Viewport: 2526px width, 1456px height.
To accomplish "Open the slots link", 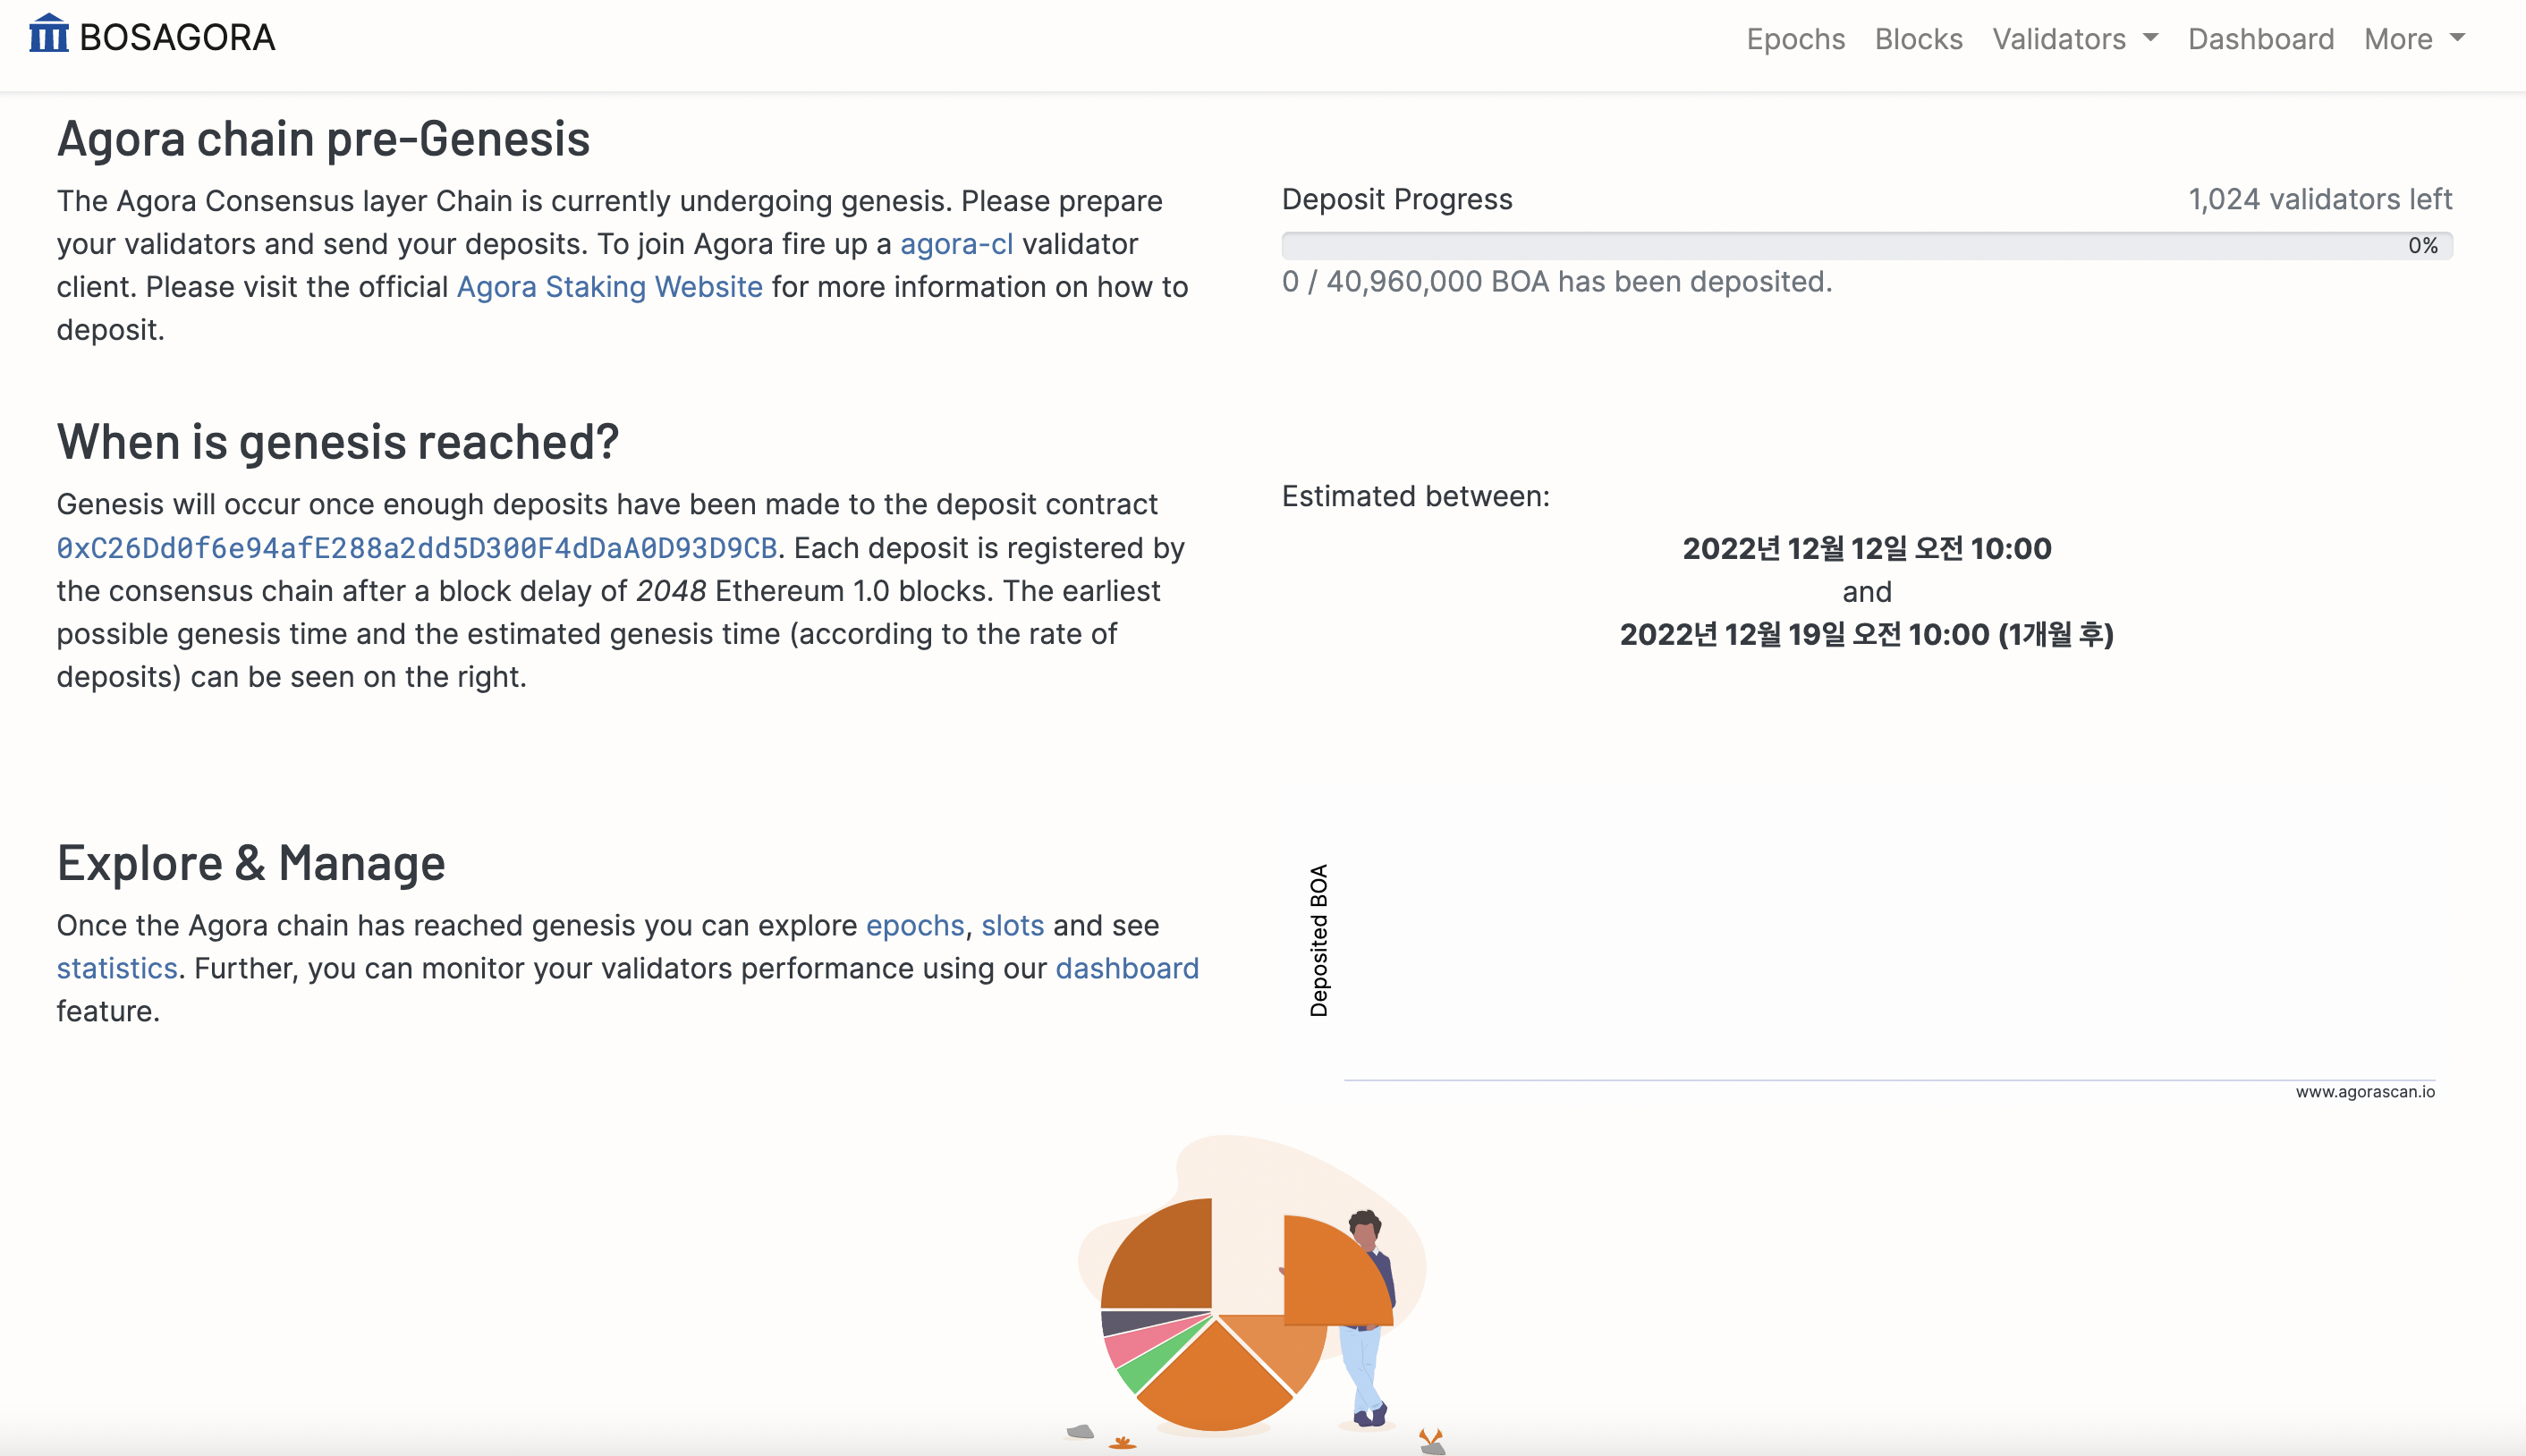I will 1013,925.
